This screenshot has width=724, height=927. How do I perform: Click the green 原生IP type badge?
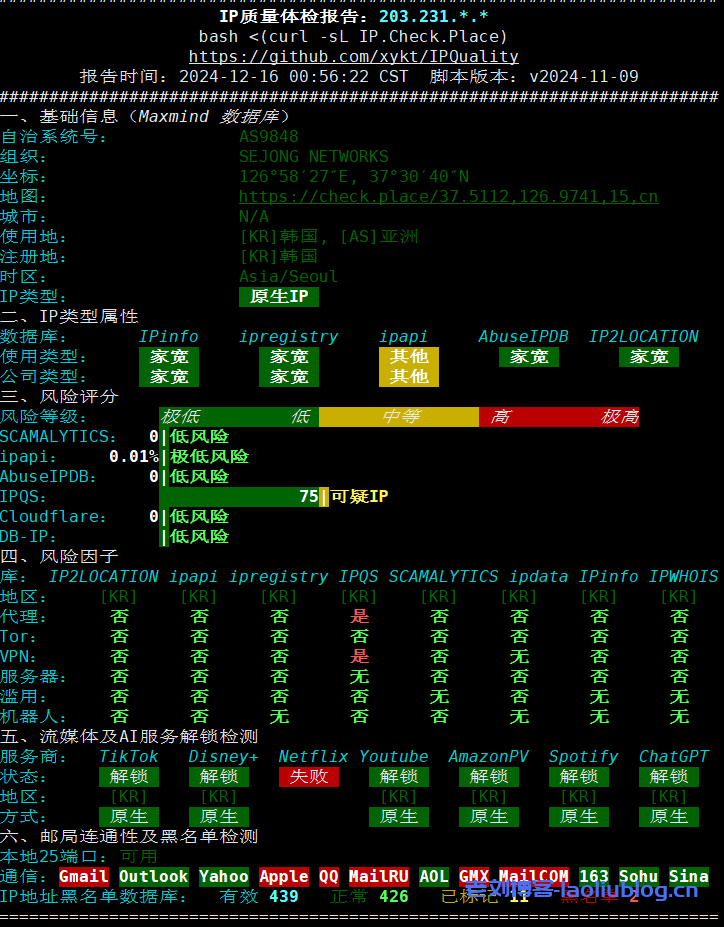(x=278, y=296)
